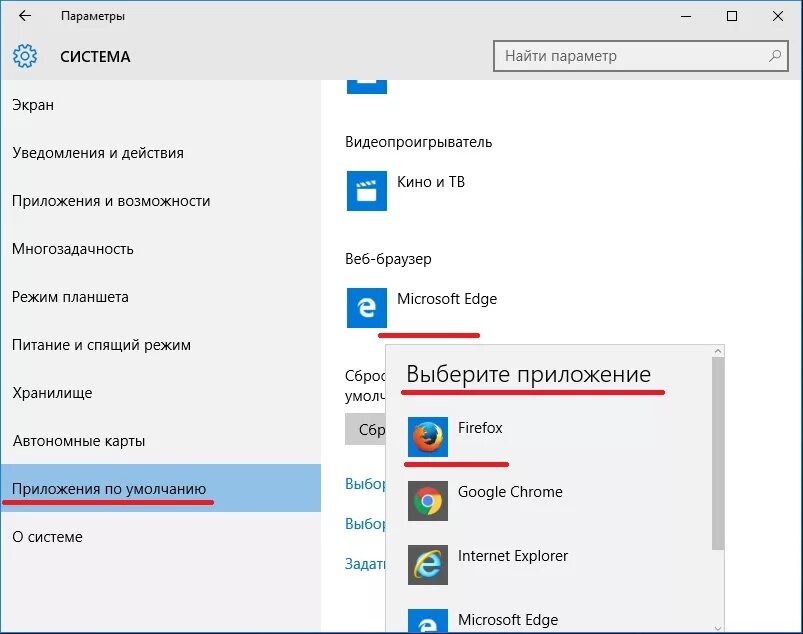
Task: Go back with the arrow button
Action: pyautogui.click(x=25, y=16)
